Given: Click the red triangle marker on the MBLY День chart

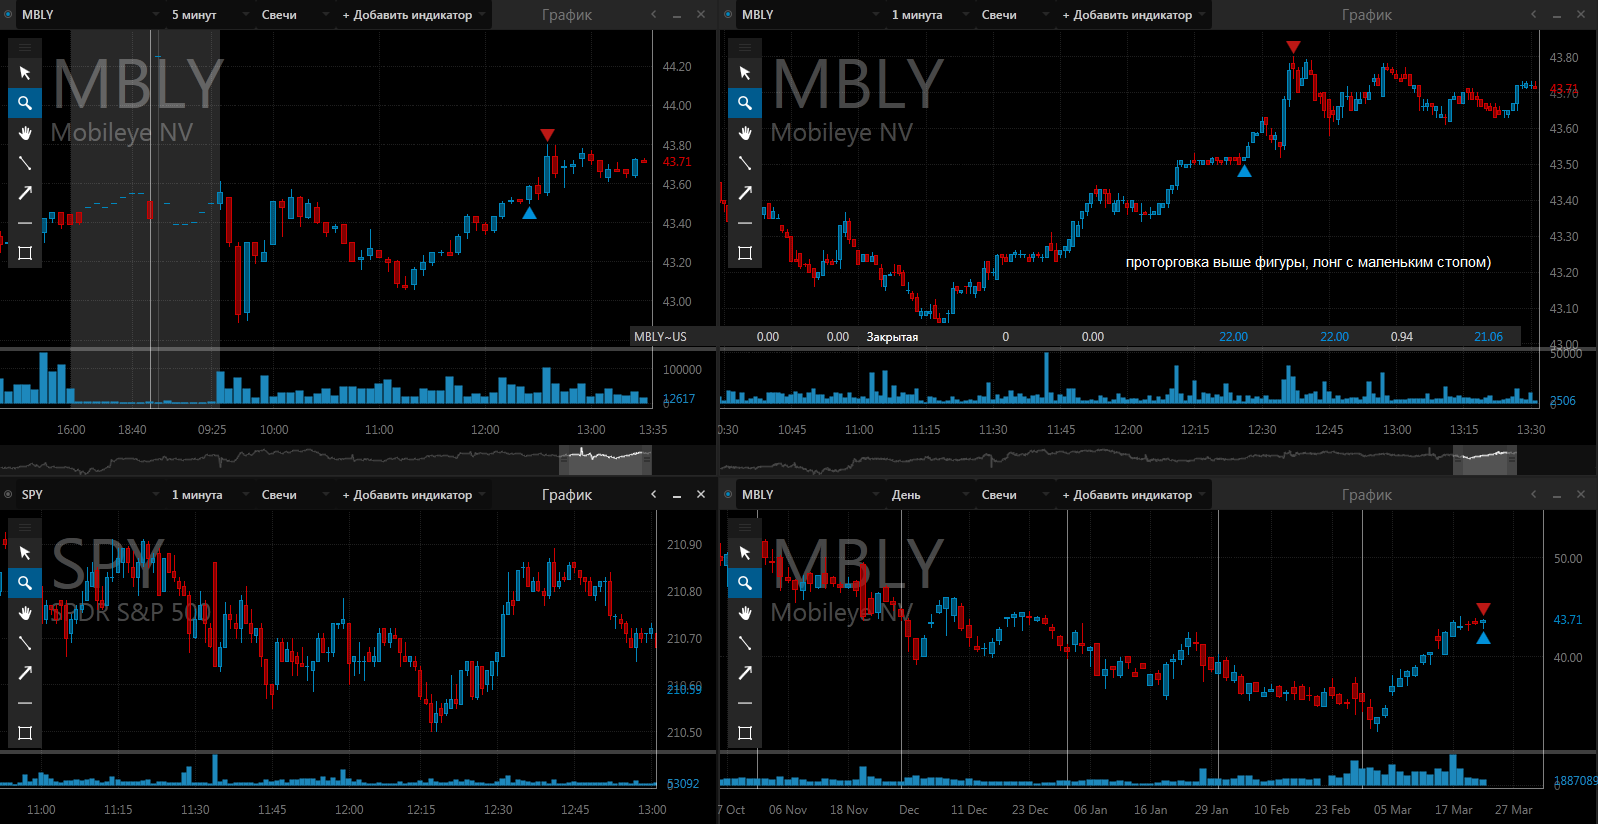Looking at the screenshot, I should click(x=1483, y=609).
